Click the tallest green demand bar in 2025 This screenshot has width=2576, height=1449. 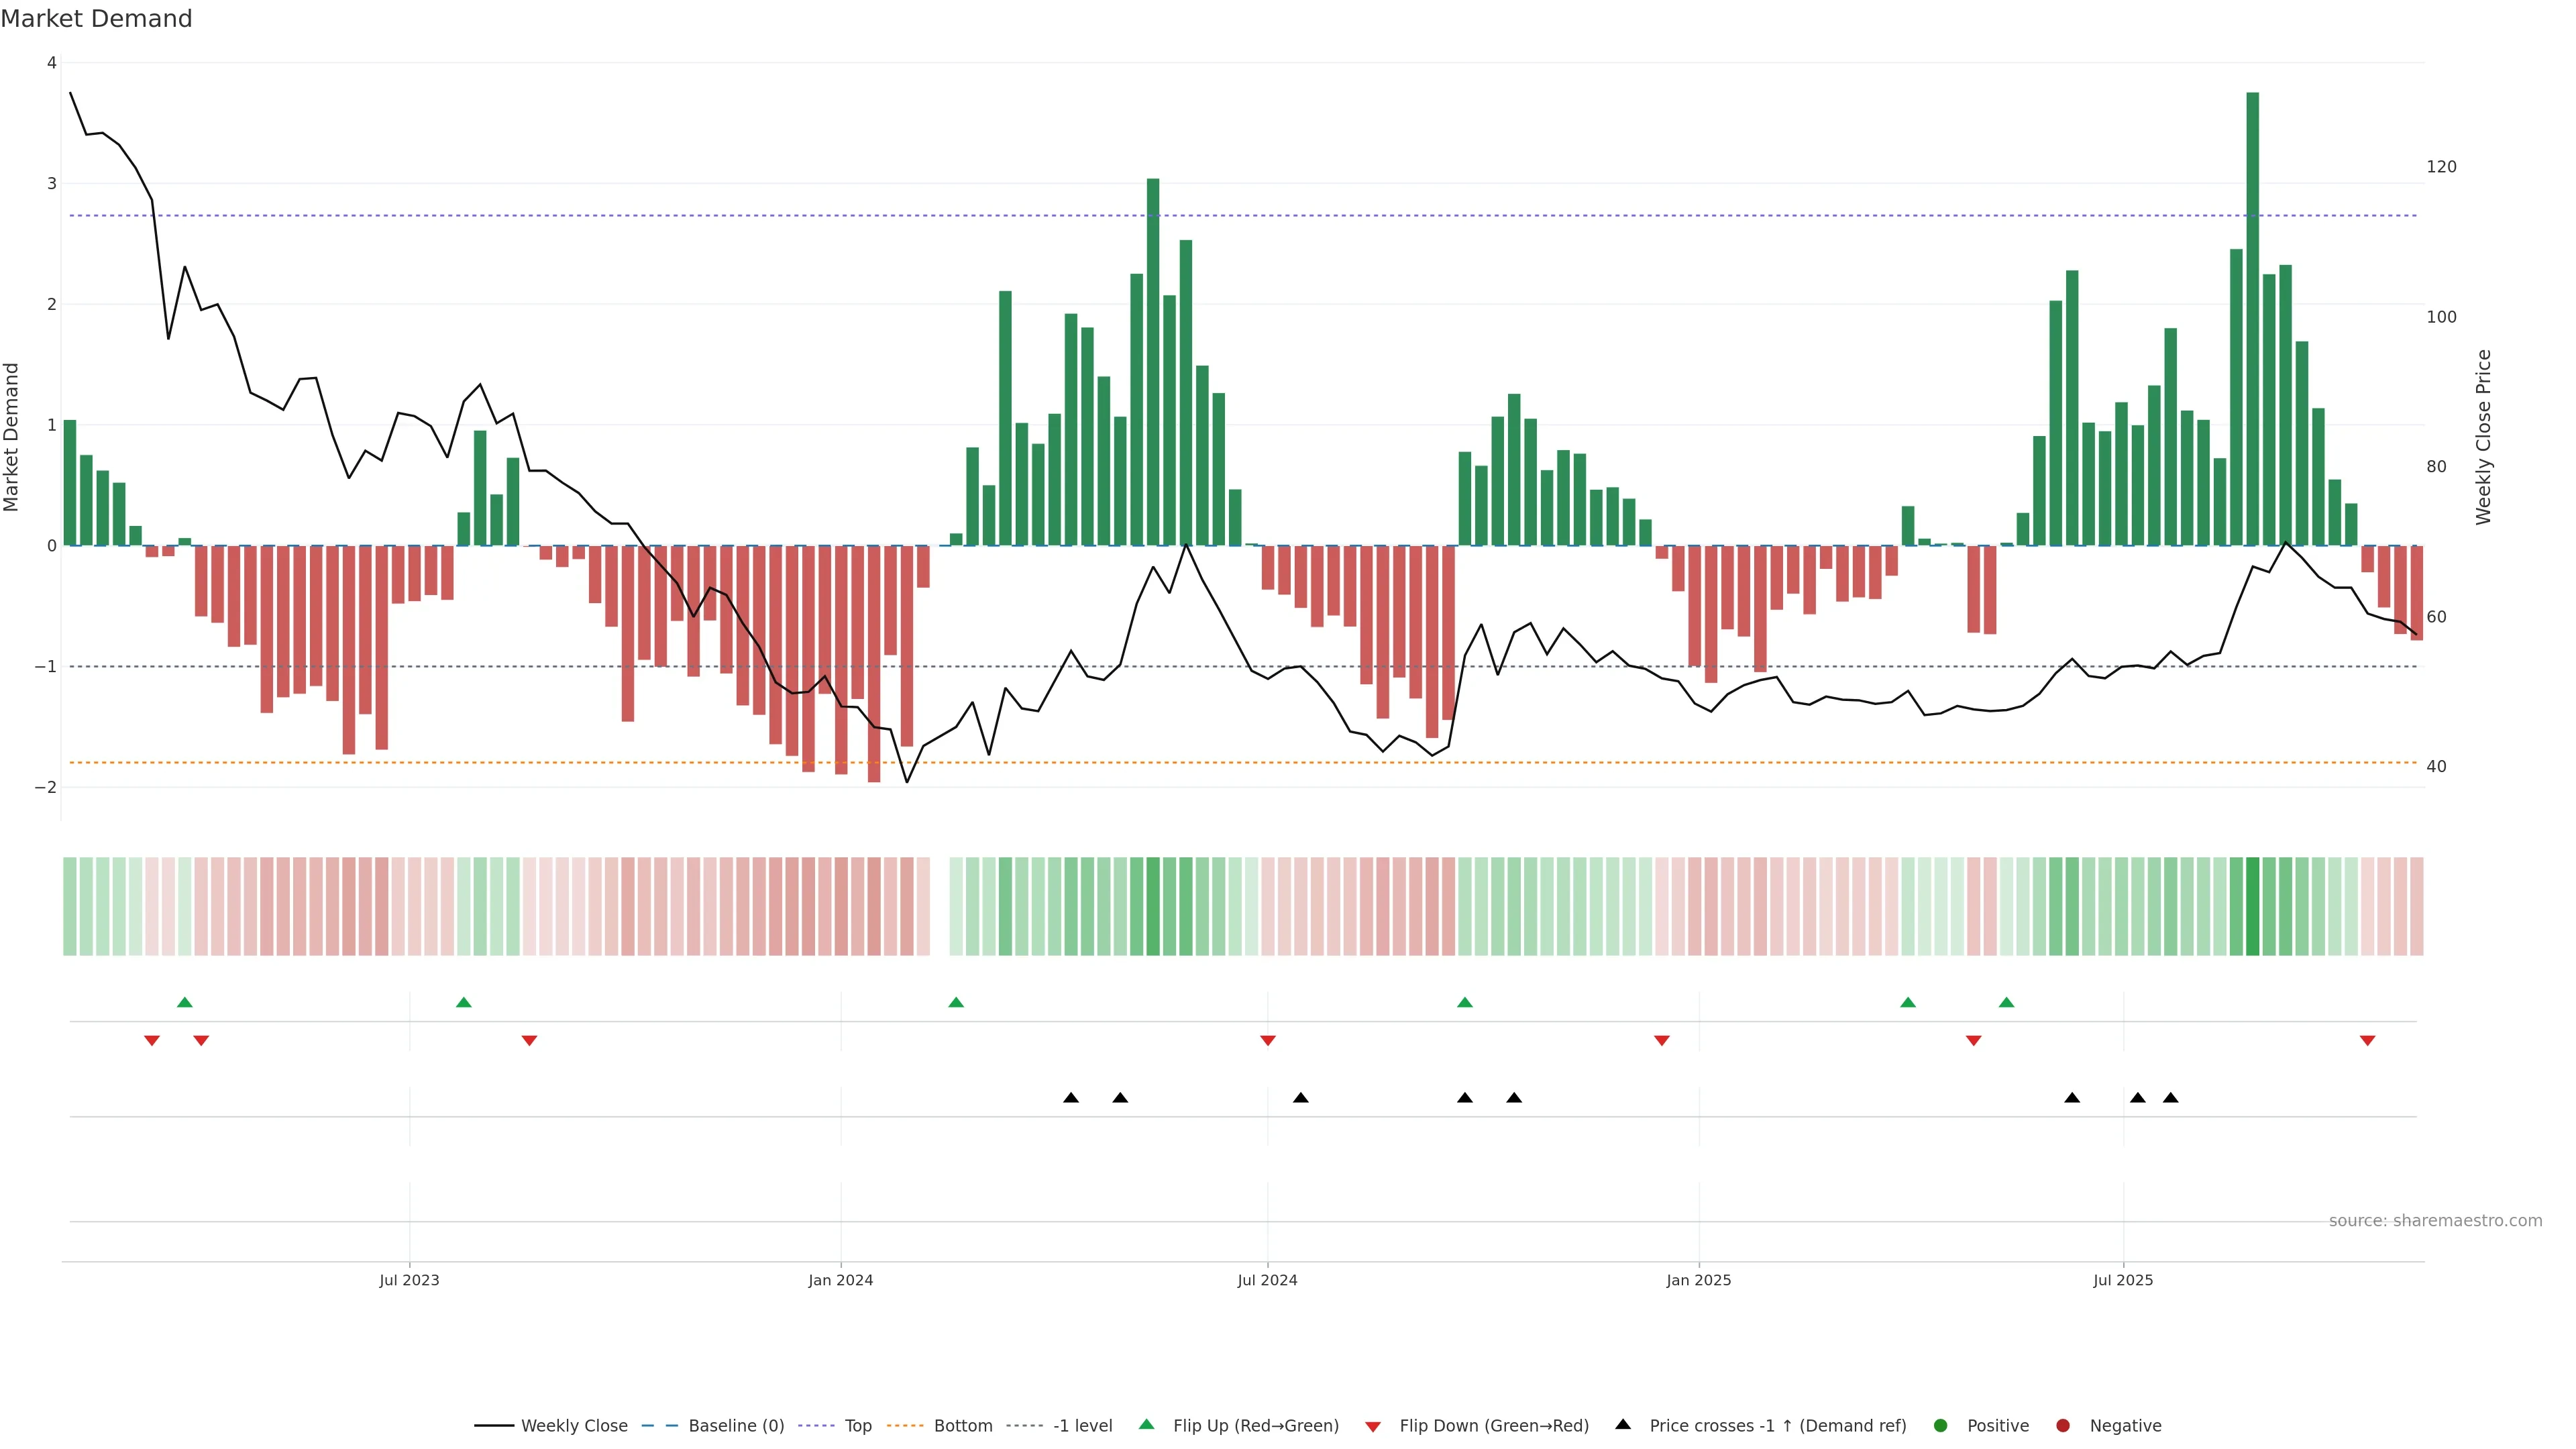coord(2252,320)
